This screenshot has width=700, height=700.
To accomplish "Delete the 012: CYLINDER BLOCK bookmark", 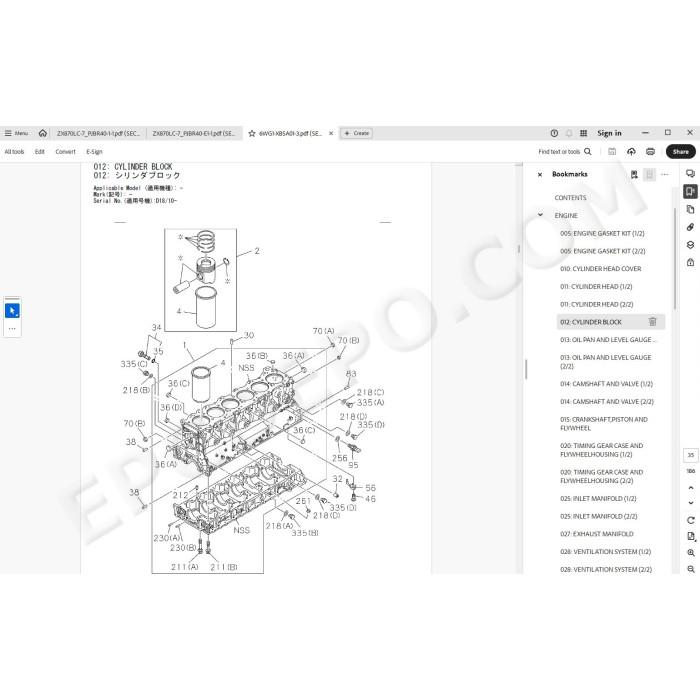I will (652, 321).
